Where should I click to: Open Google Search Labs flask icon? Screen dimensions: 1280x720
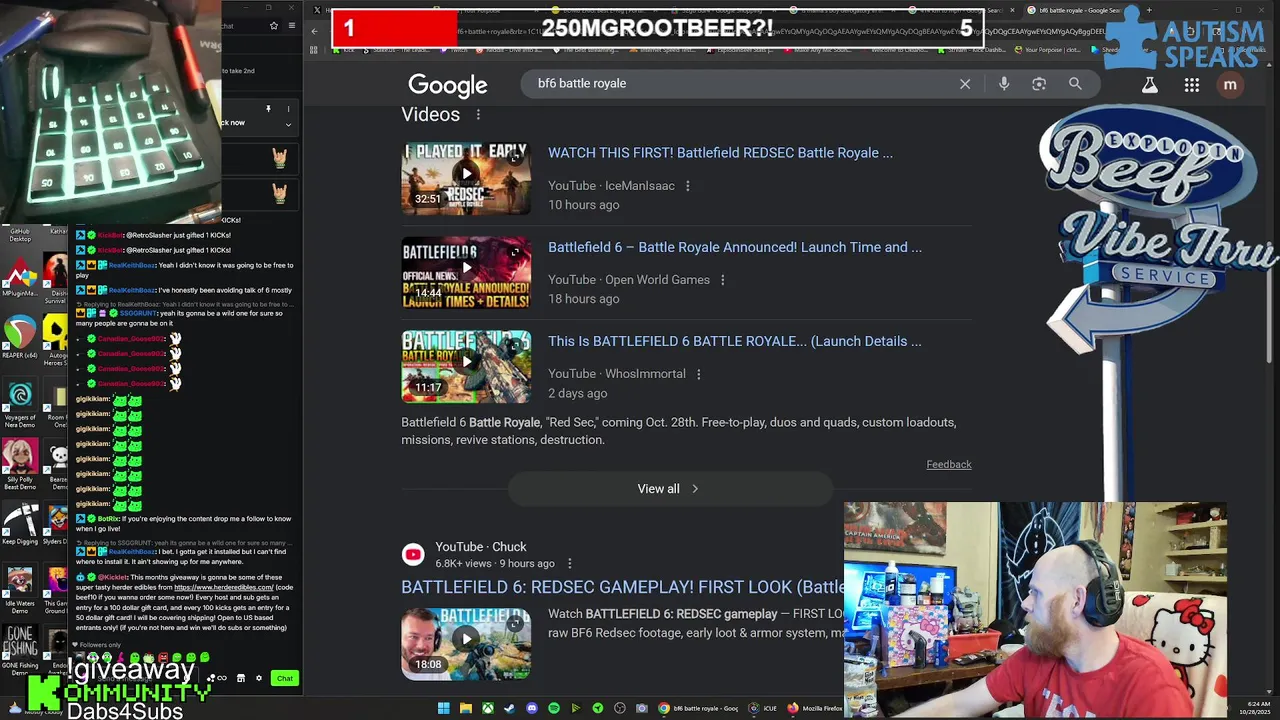pos(1150,85)
